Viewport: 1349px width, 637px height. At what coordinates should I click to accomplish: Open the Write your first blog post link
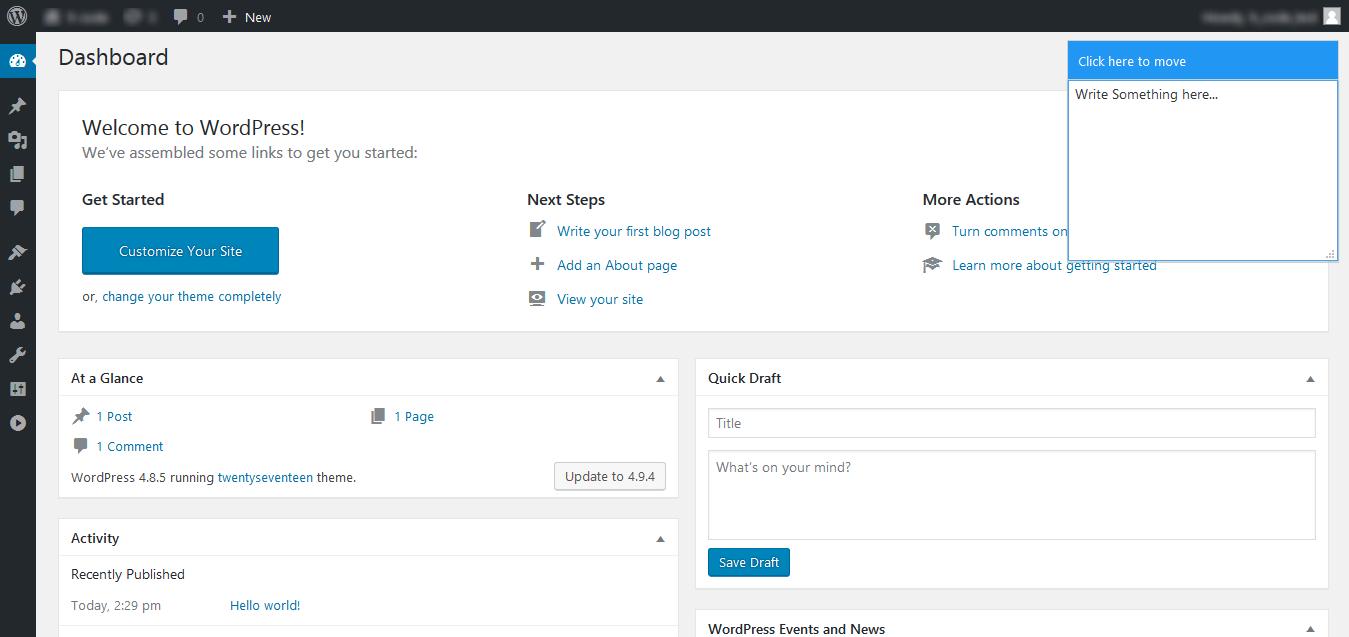634,231
